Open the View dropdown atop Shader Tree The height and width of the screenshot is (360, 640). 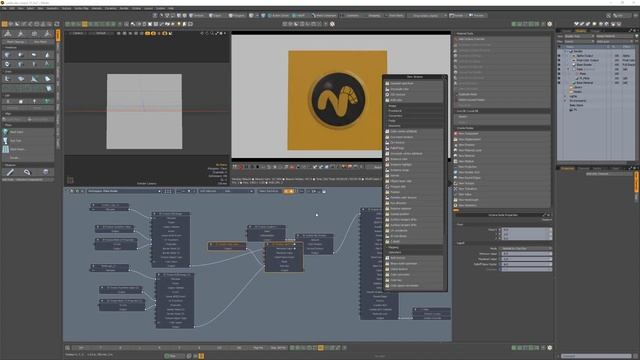[x=579, y=36]
